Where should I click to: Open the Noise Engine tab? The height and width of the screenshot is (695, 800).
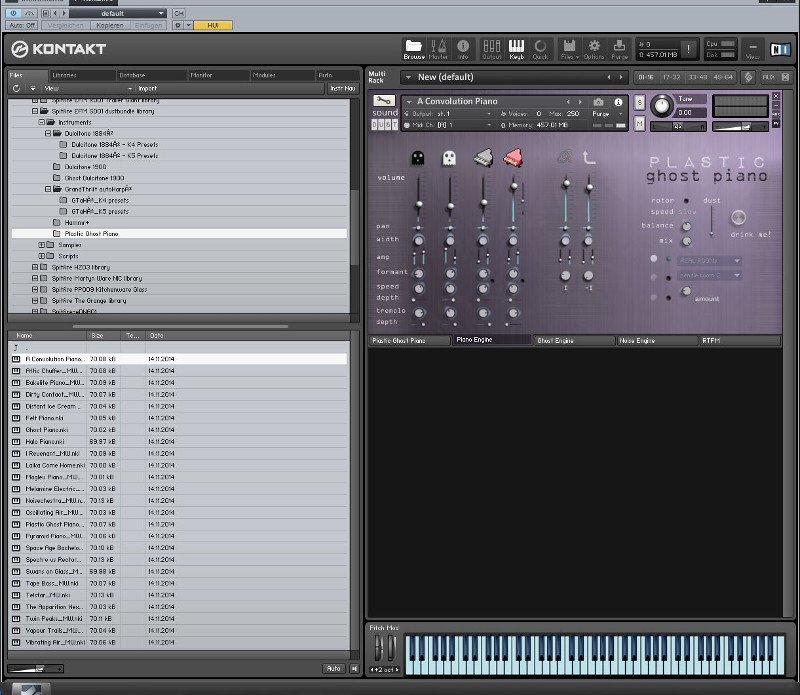(x=657, y=340)
